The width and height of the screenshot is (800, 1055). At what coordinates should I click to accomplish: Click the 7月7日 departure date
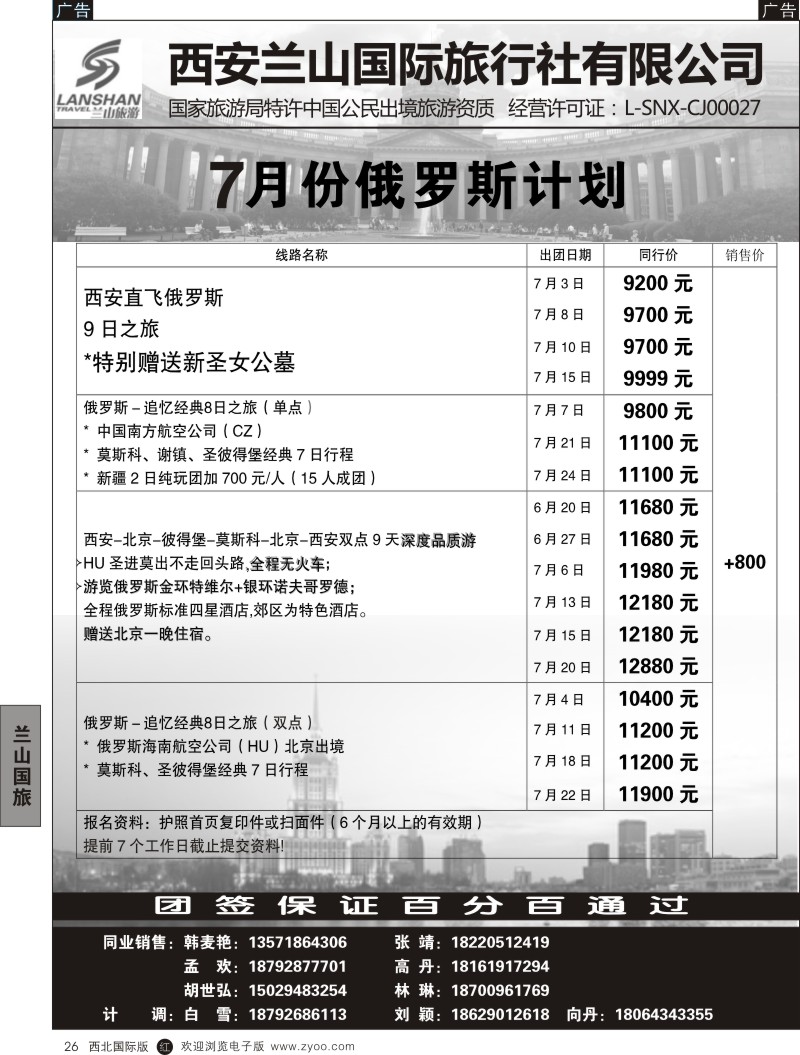click(x=558, y=410)
